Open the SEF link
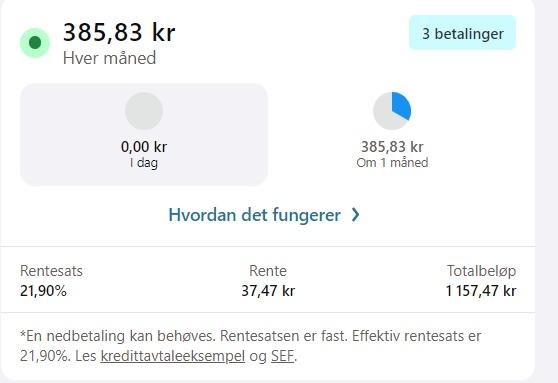 (x=283, y=356)
